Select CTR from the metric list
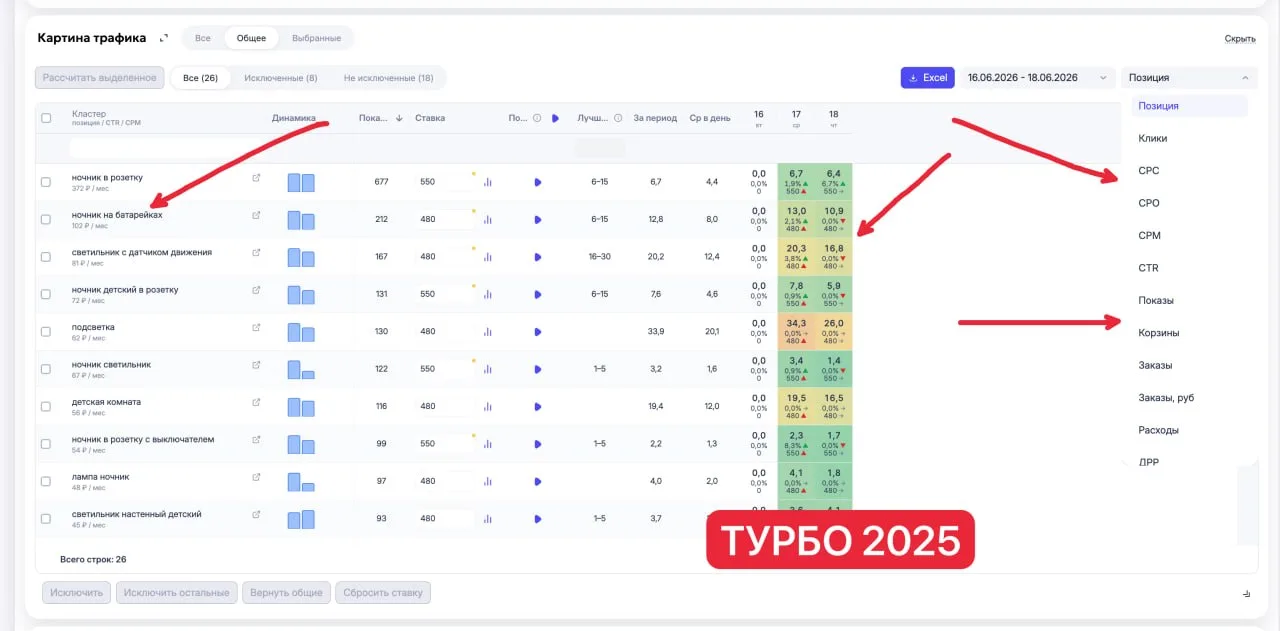Image resolution: width=1280 pixels, height=631 pixels. [1148, 268]
